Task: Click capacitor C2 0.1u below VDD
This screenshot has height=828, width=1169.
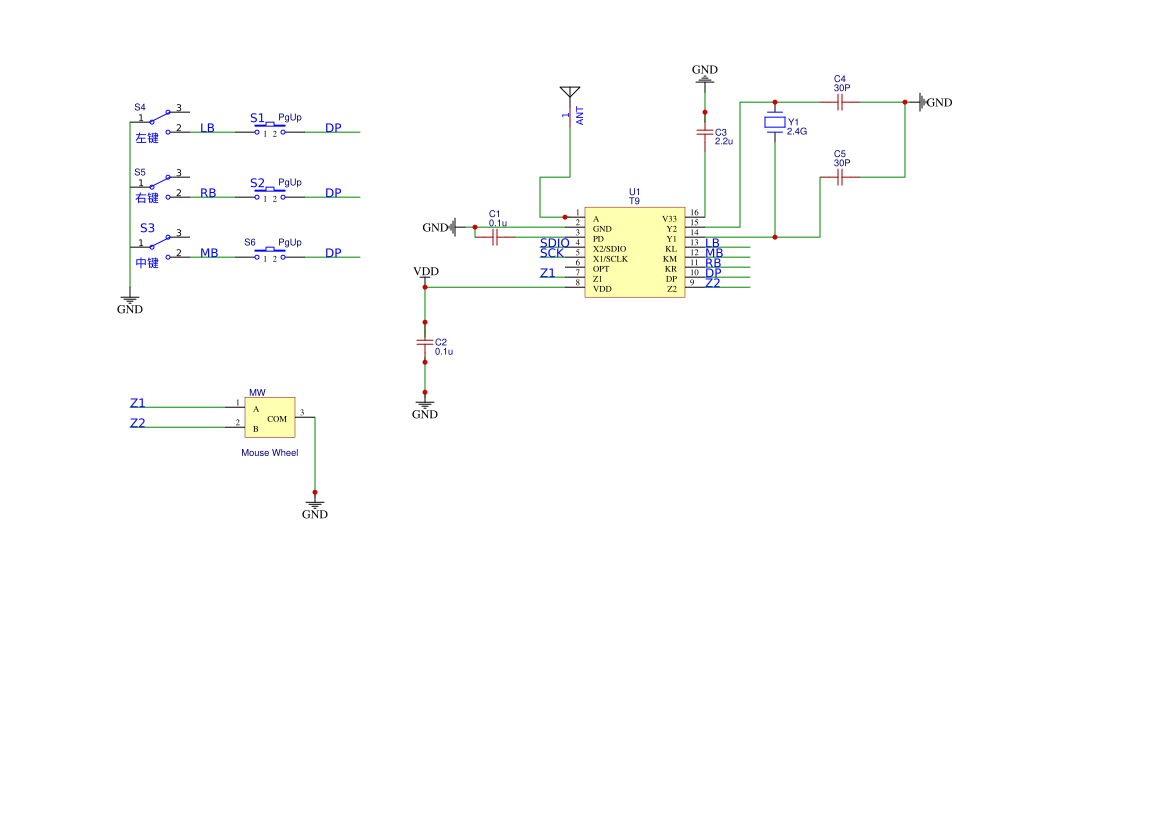Action: click(425, 343)
